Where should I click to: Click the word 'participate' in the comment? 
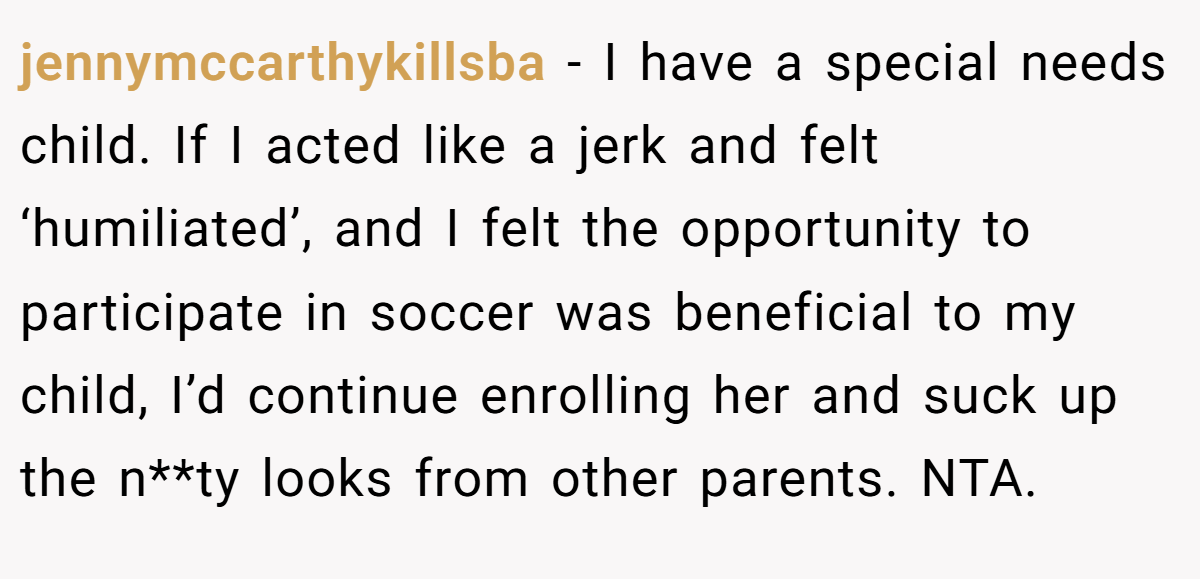click(x=152, y=316)
